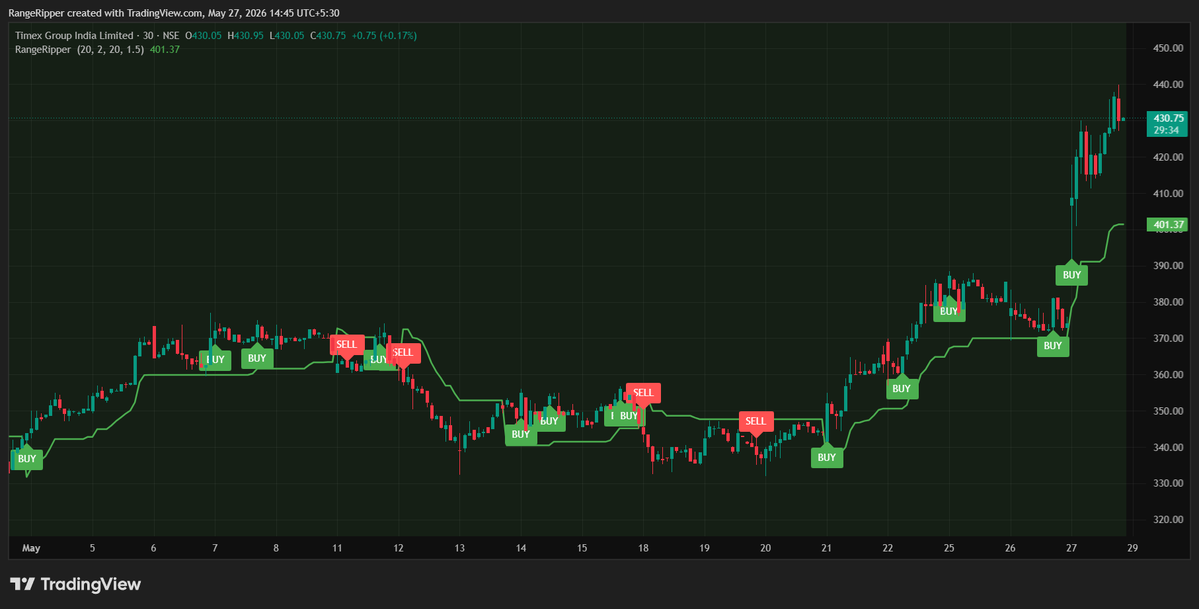This screenshot has height=609, width=1199.
Task: Click the first BUY label at the start of May
Action: 27,459
